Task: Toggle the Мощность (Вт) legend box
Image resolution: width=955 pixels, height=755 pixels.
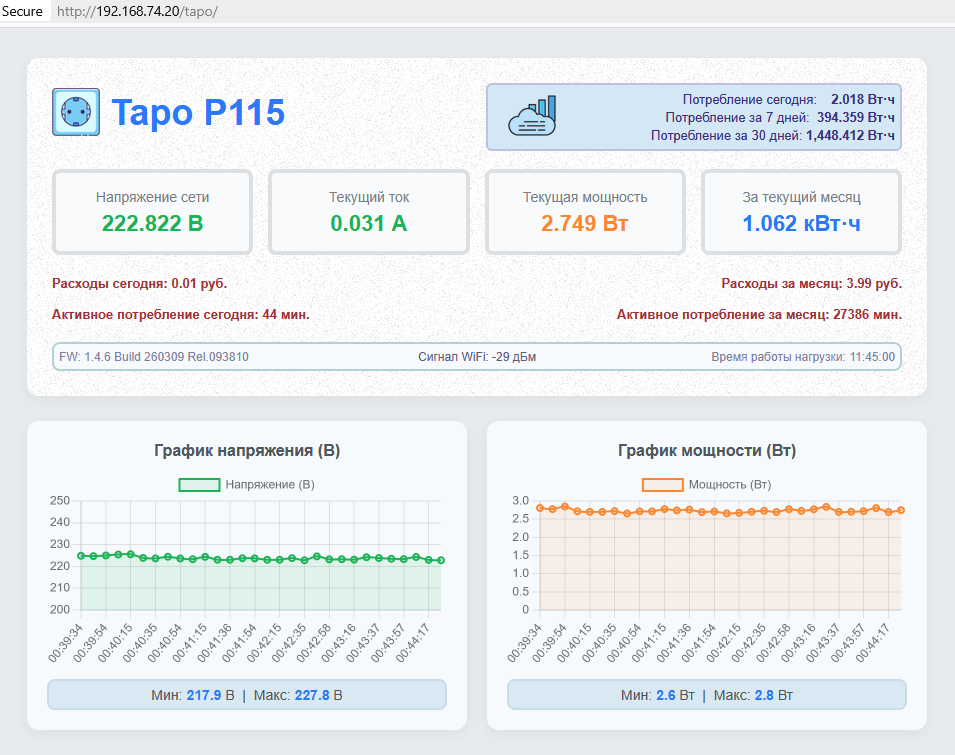Action: click(x=663, y=485)
